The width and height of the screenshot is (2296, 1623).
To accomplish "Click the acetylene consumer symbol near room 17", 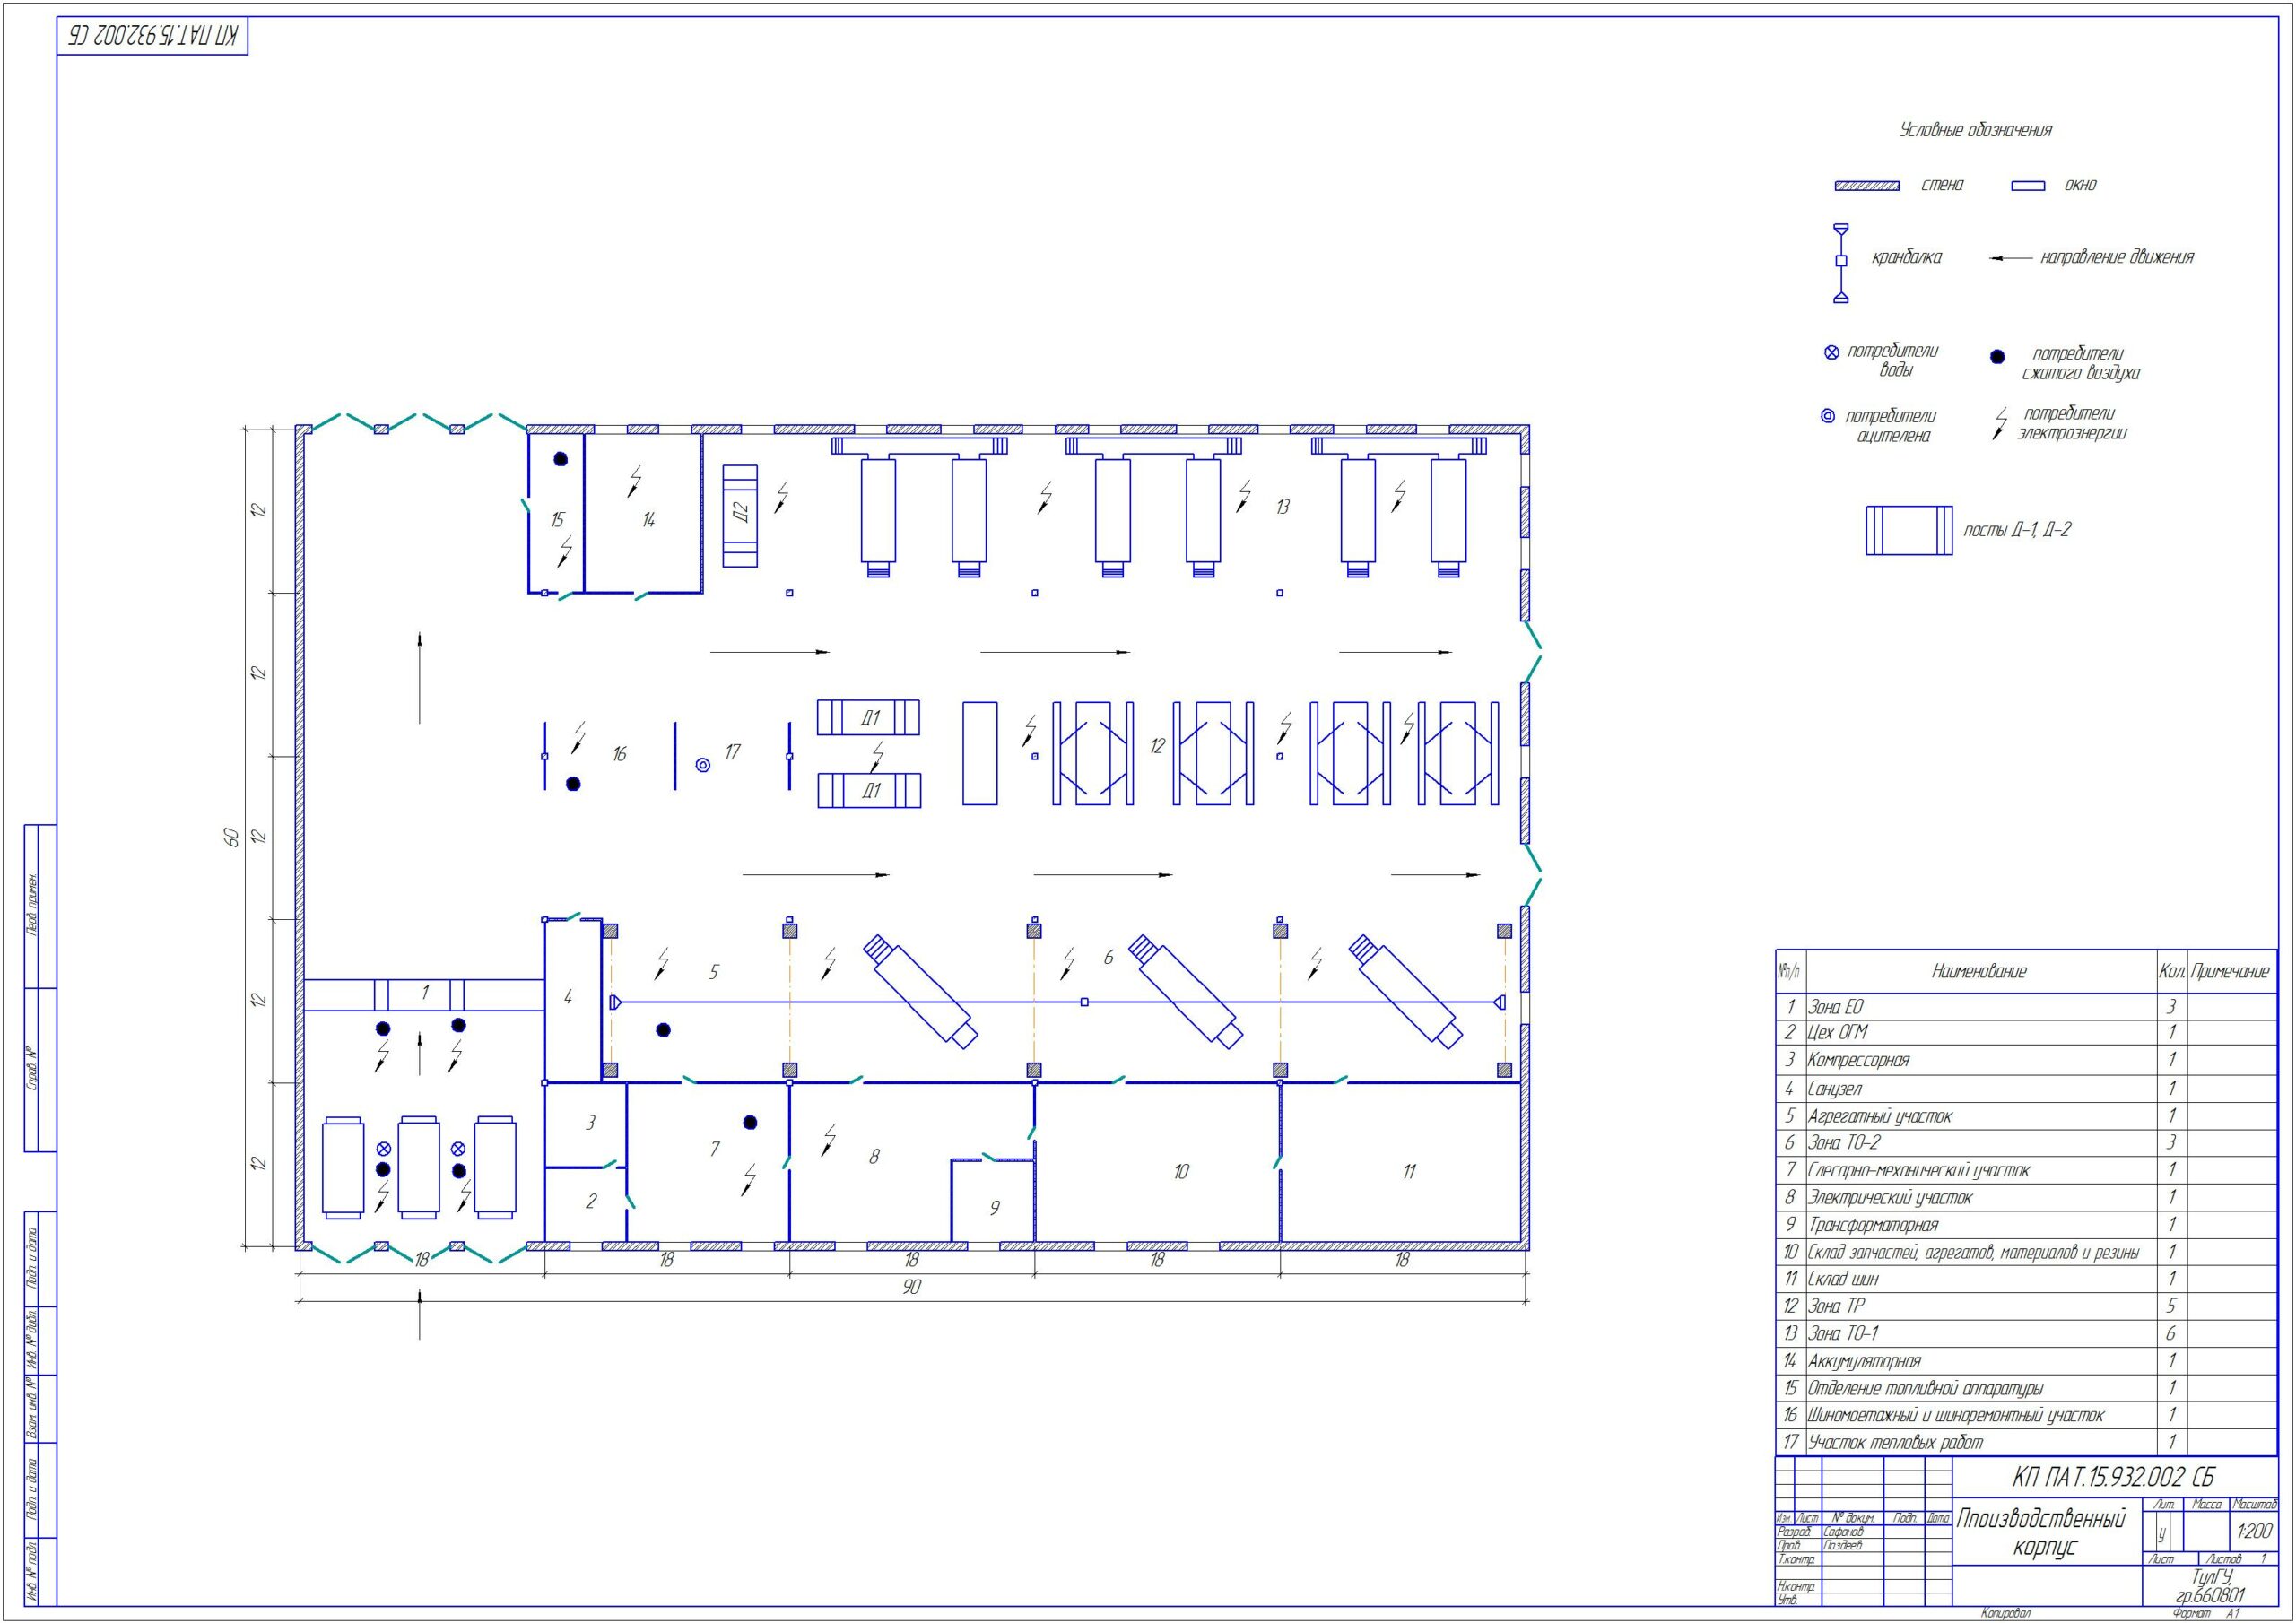I will (703, 765).
